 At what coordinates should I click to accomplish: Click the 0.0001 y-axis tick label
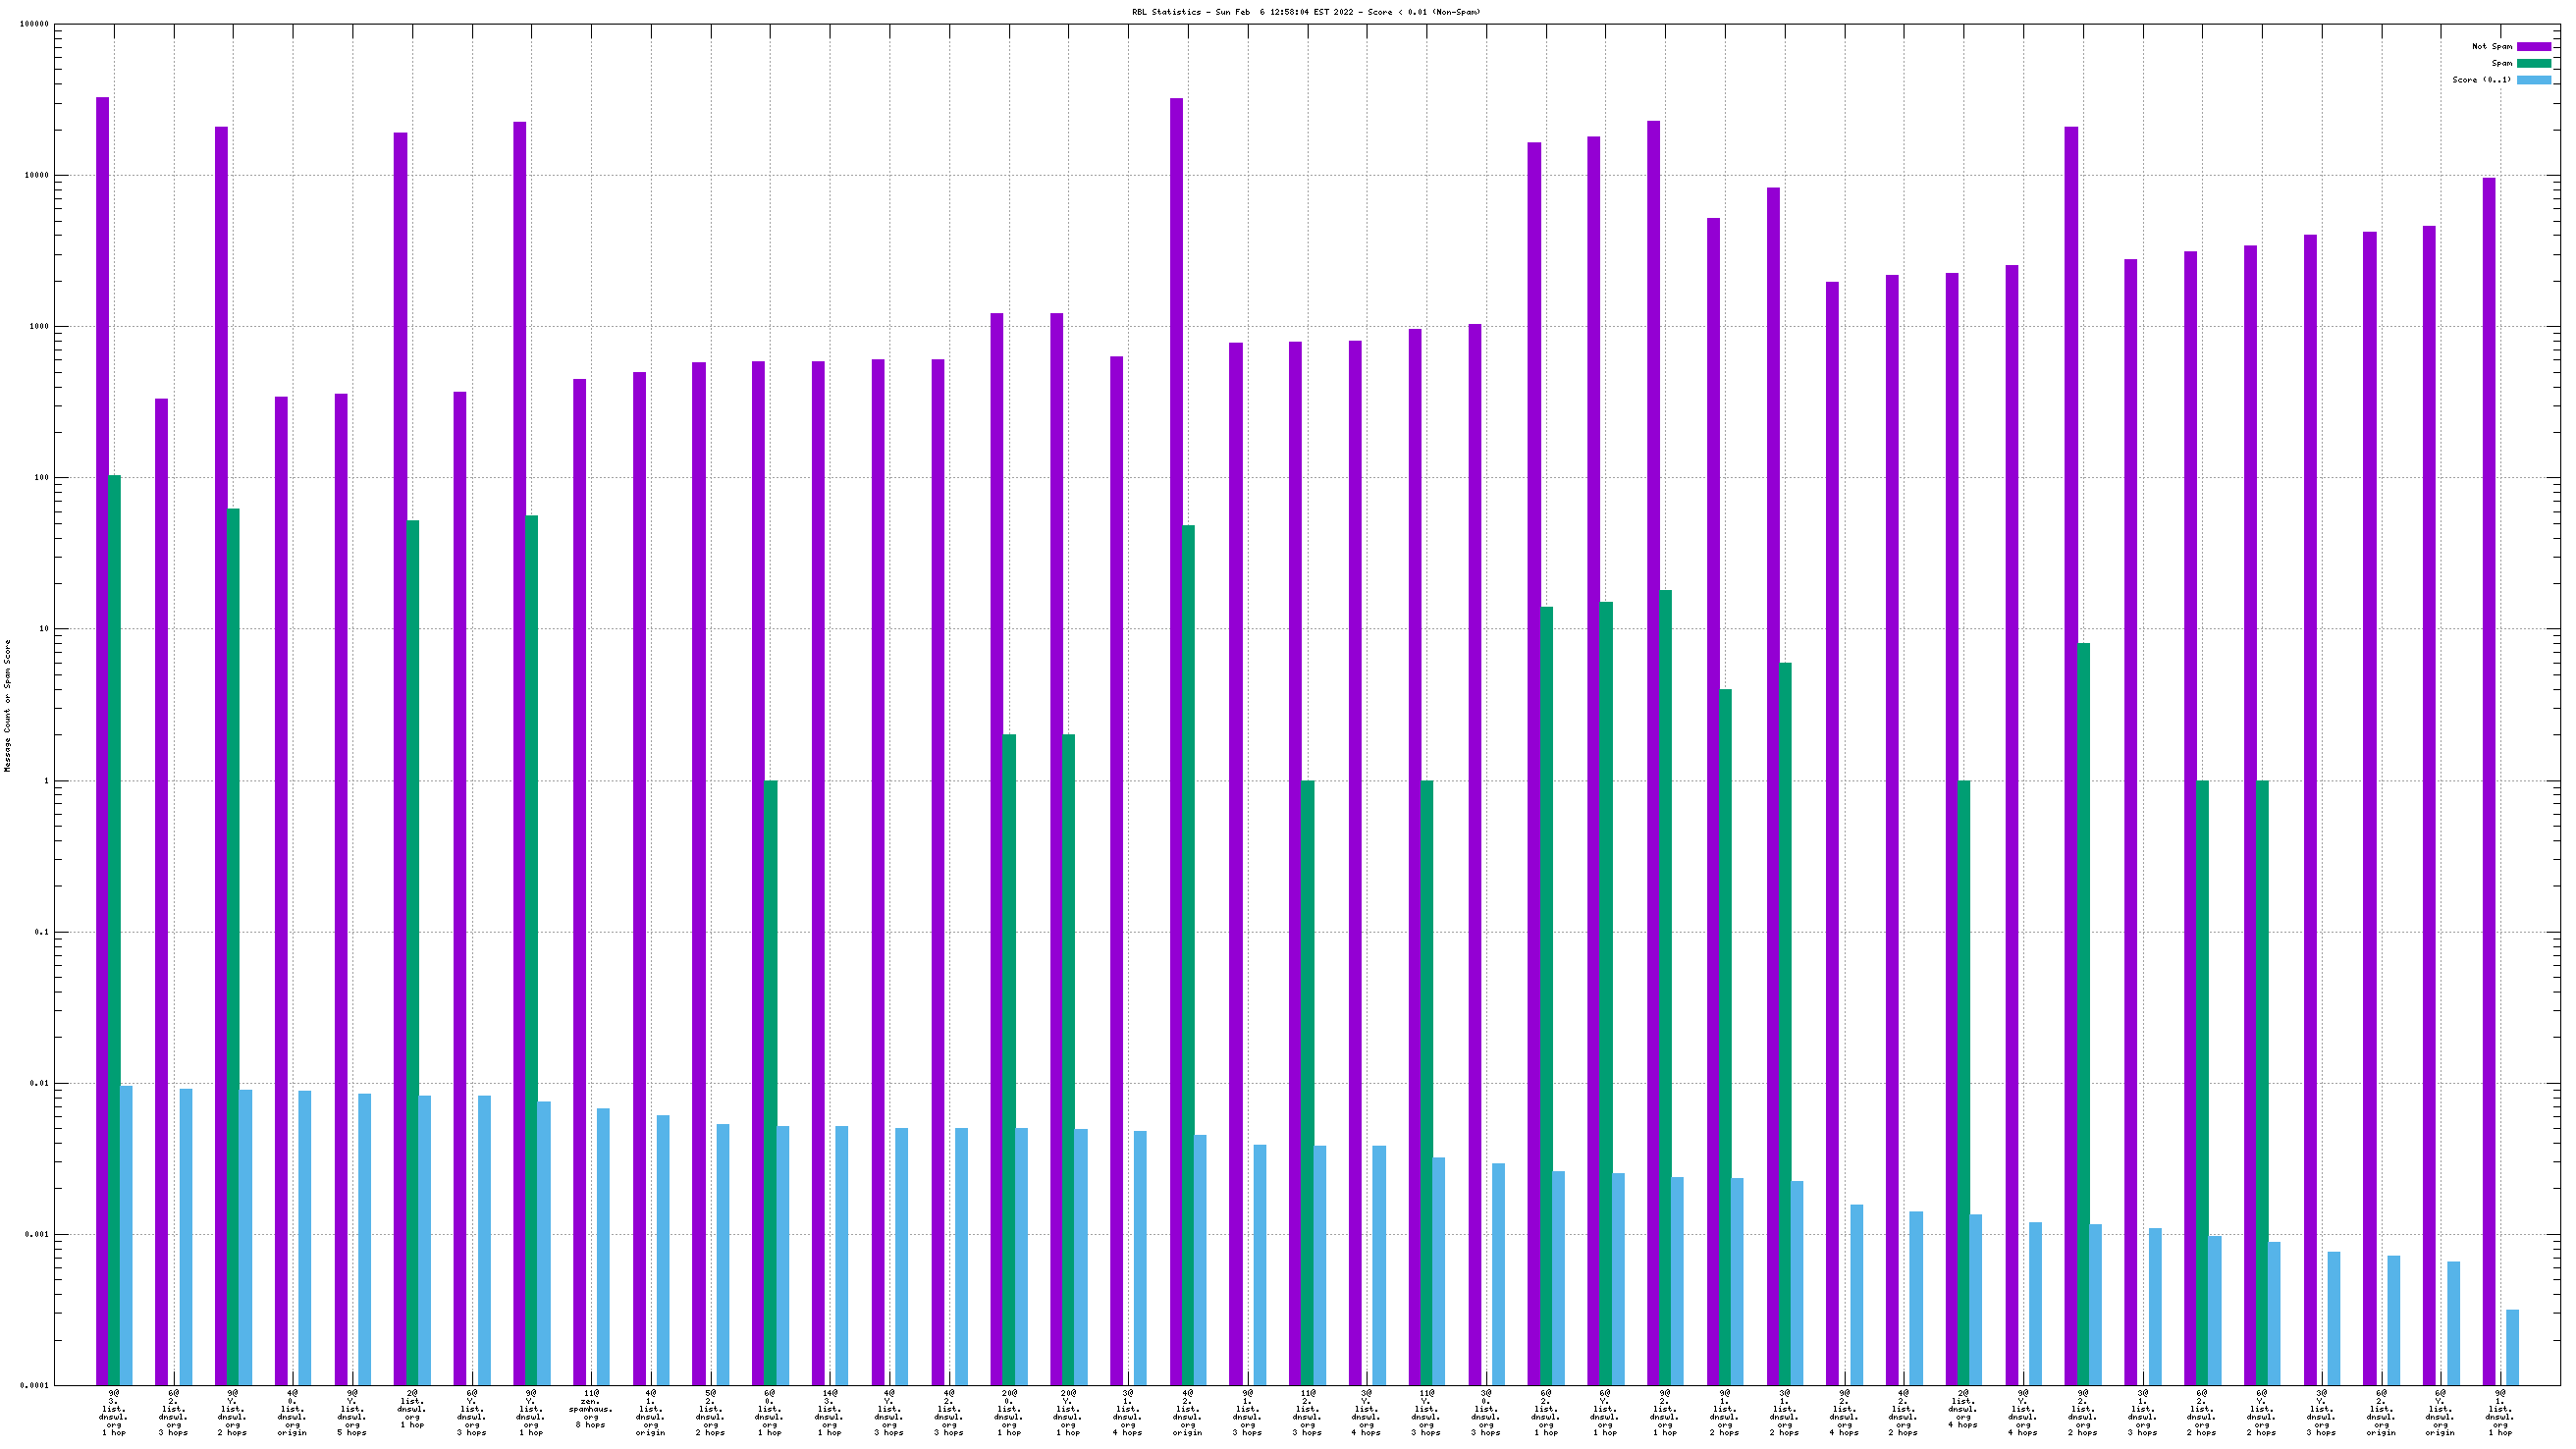click(x=36, y=1386)
